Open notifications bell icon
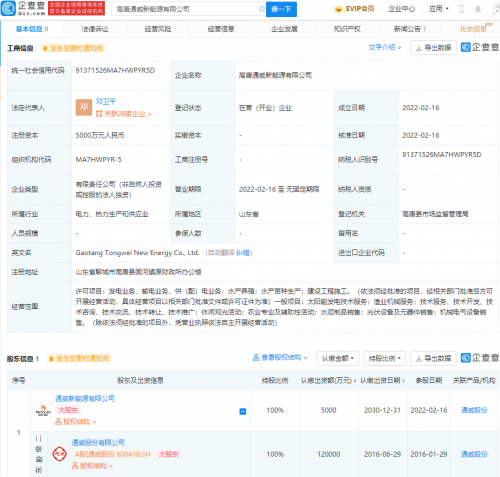 478,9
